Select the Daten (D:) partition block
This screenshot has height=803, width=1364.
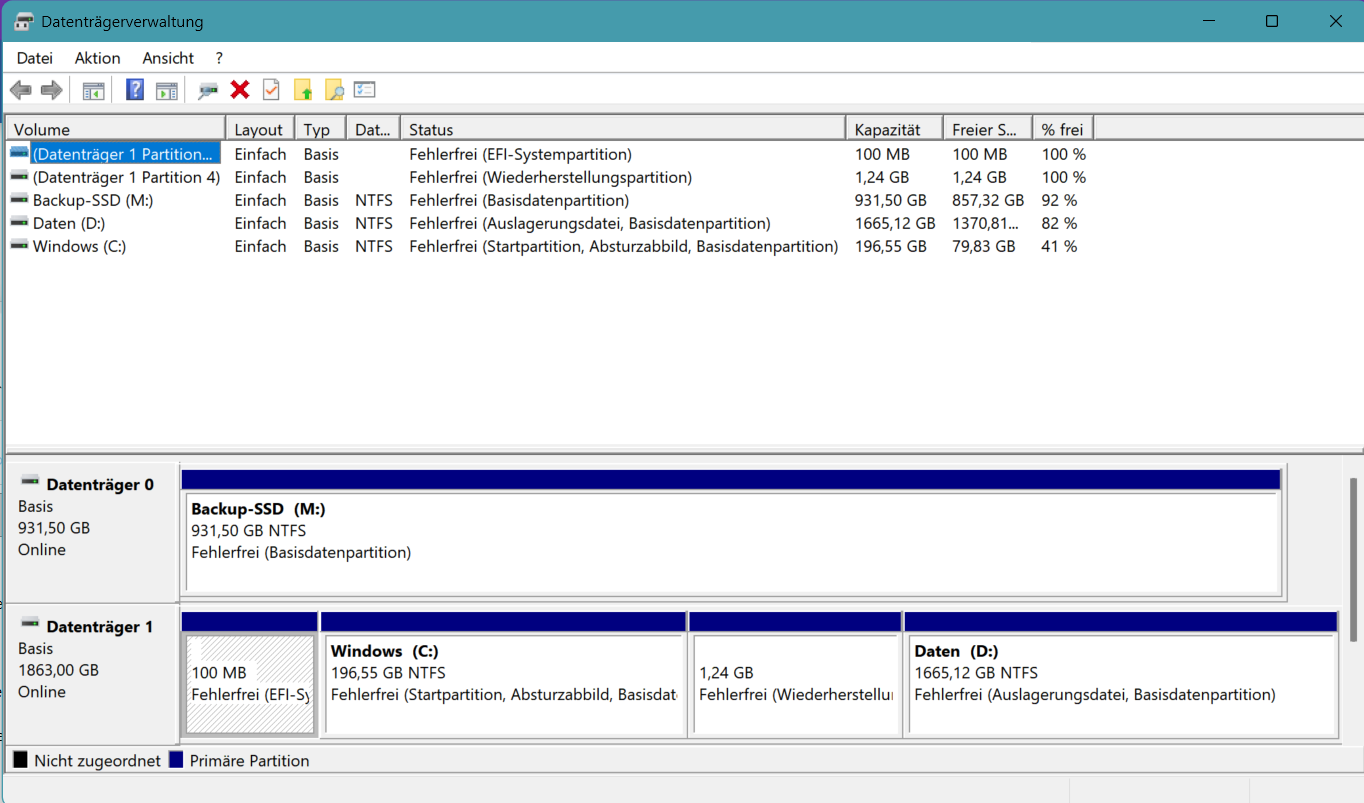click(x=1121, y=675)
